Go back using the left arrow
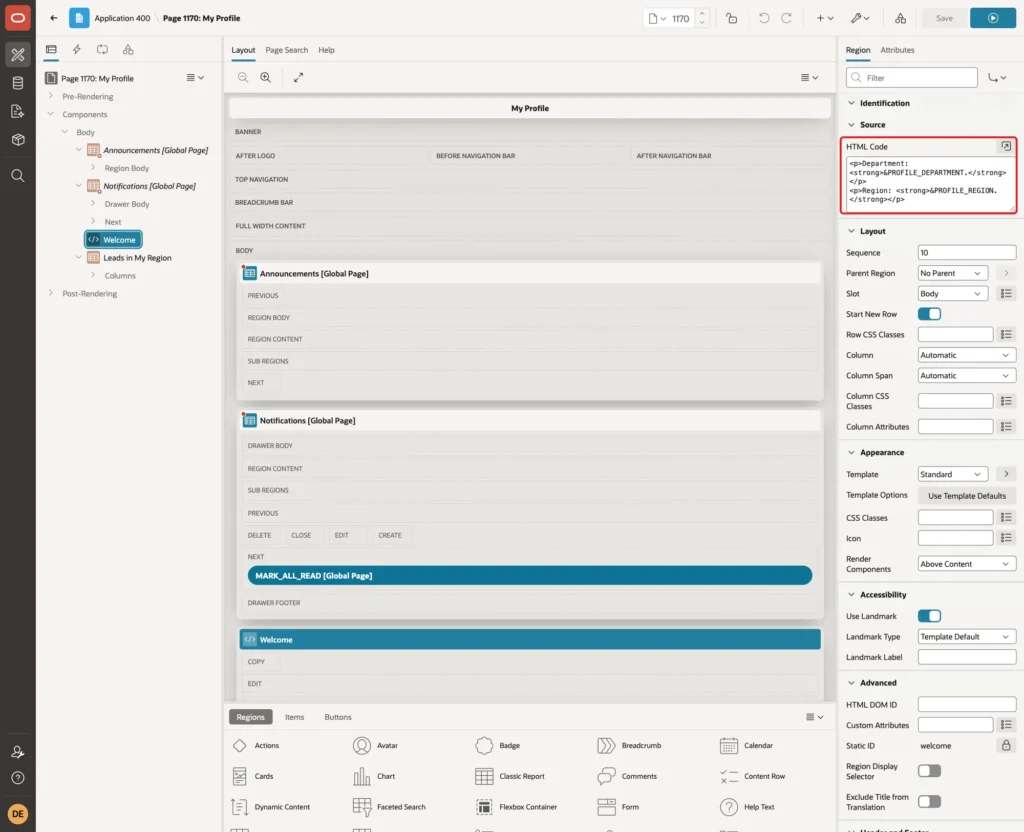This screenshot has width=1024, height=832. click(x=54, y=18)
